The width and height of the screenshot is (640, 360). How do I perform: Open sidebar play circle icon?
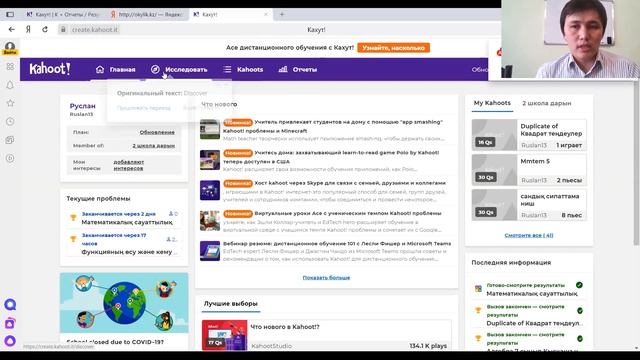coord(10,158)
